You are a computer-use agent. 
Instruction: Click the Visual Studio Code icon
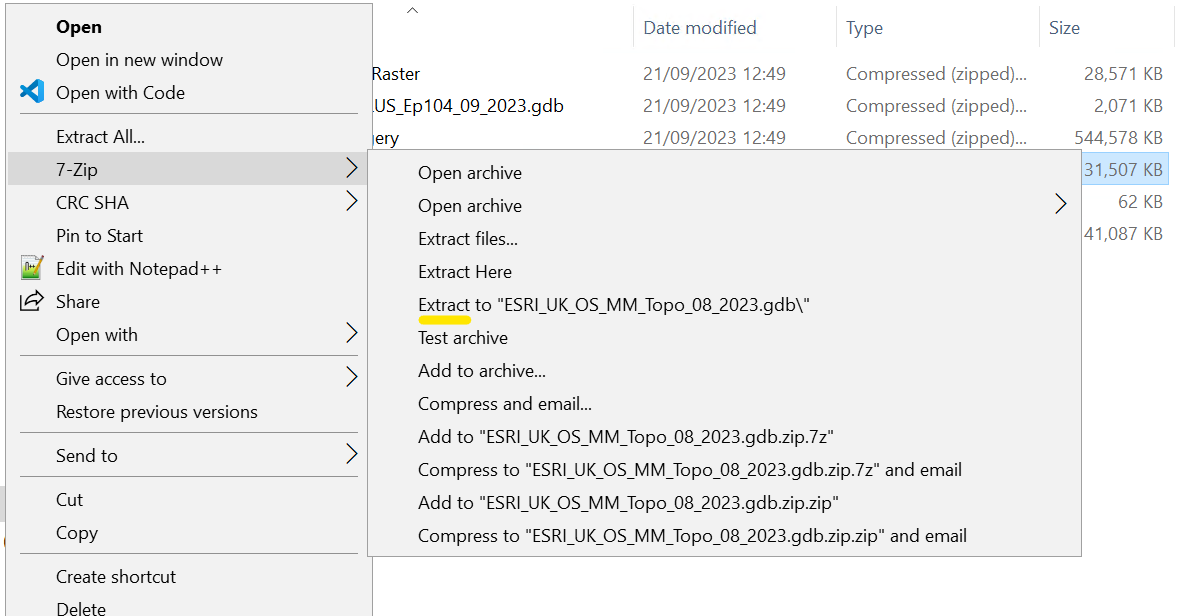pos(32,92)
